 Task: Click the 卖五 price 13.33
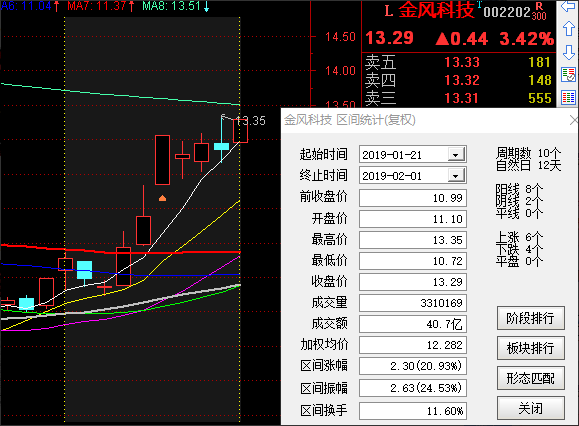point(462,62)
